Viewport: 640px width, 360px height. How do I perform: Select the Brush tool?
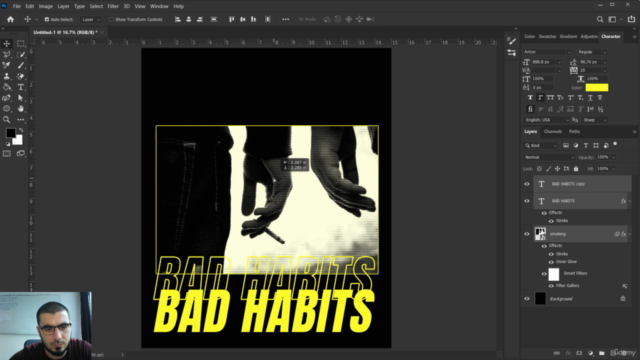20,65
